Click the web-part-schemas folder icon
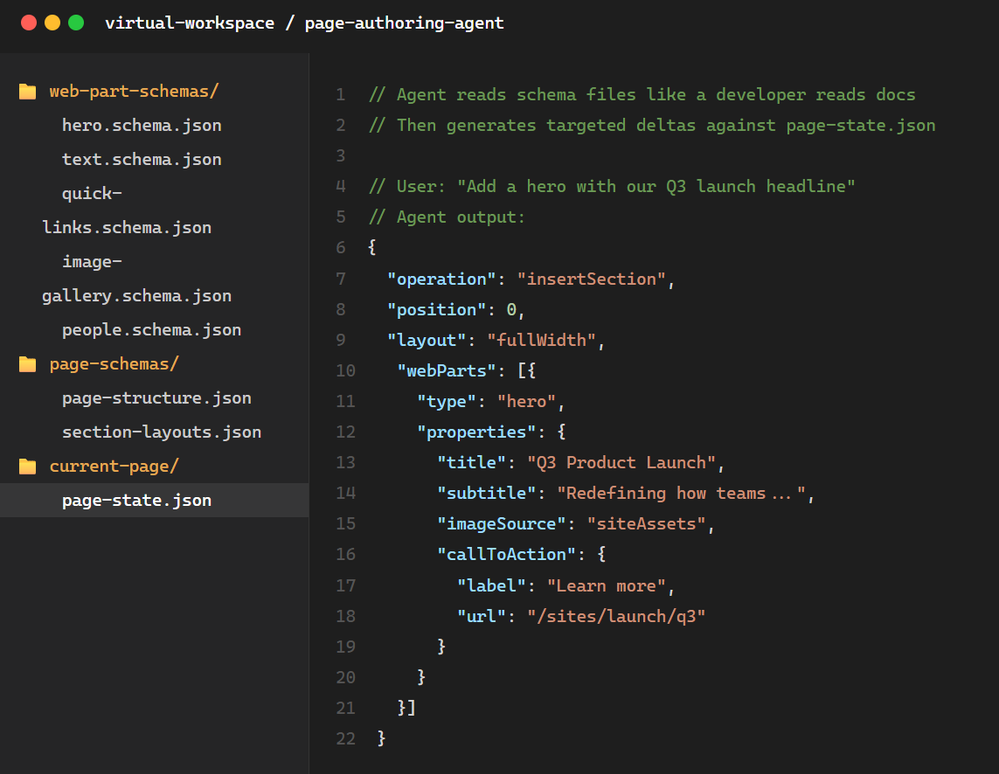 28,92
